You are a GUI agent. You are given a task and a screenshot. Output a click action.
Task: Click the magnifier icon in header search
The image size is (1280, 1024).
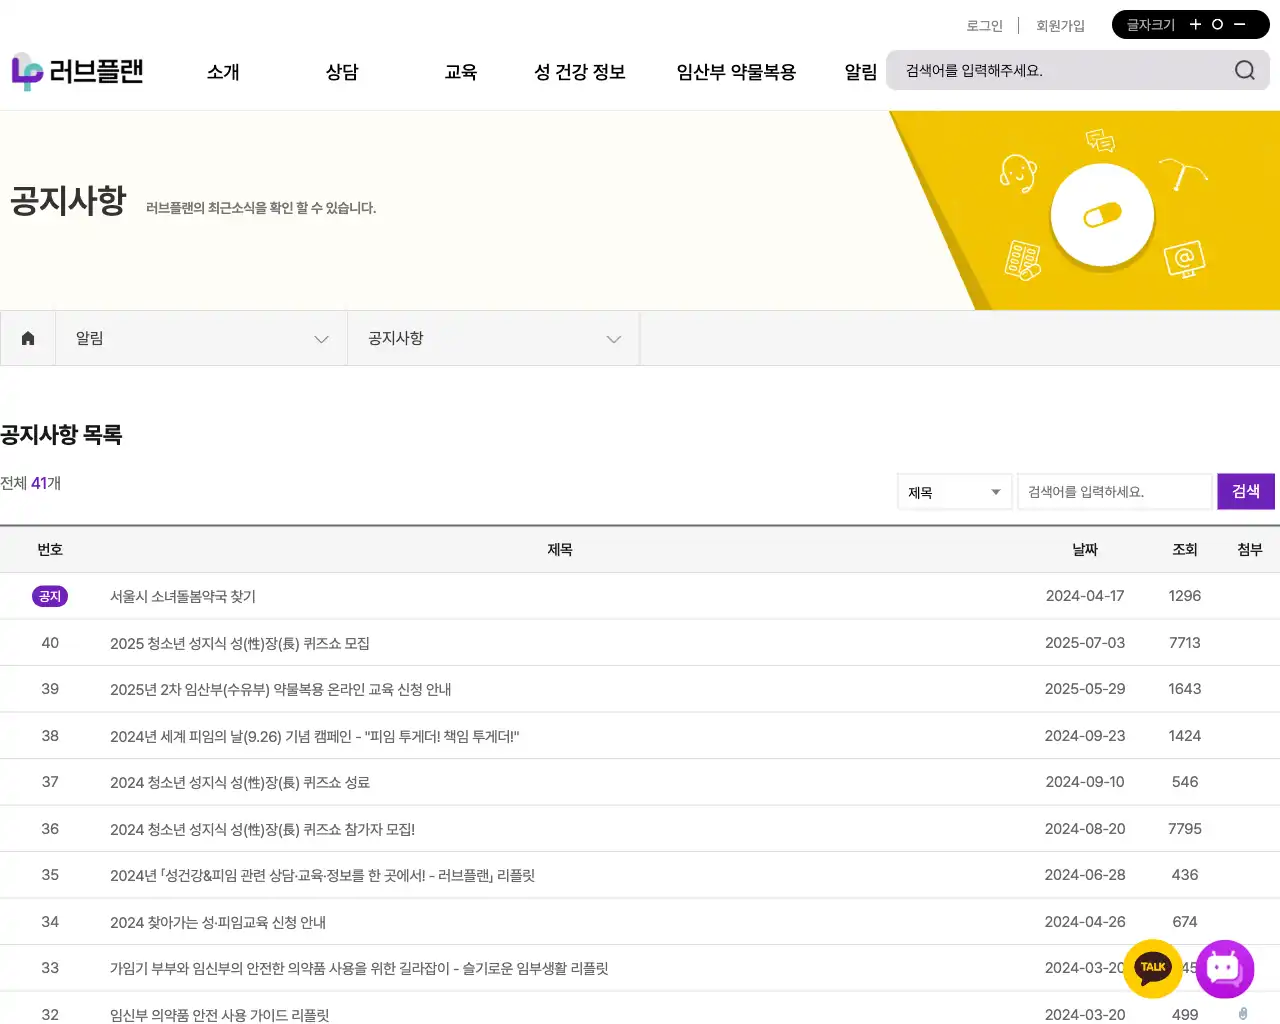point(1244,70)
